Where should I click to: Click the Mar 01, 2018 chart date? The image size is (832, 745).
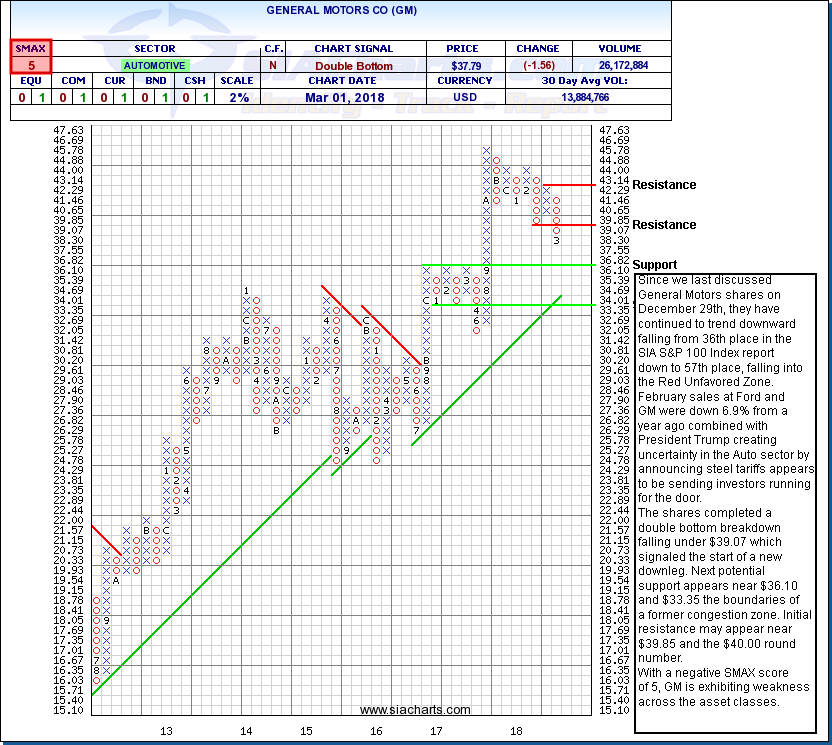point(354,97)
